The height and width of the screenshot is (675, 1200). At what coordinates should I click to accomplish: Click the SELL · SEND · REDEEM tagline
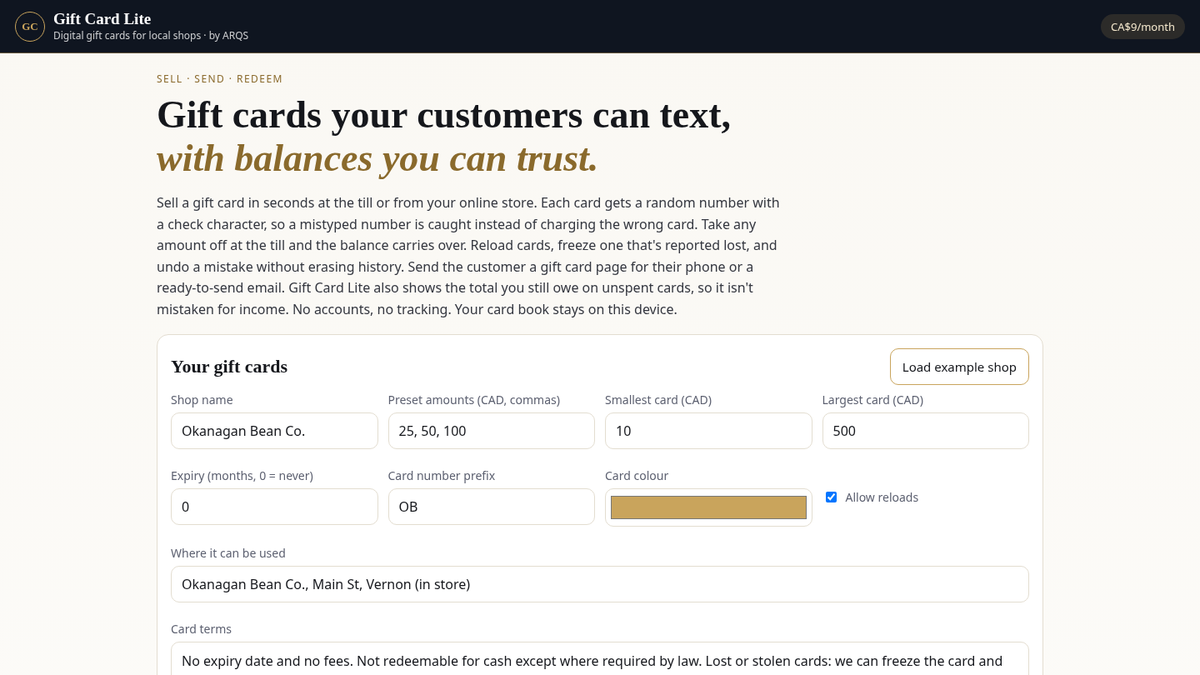[220, 79]
